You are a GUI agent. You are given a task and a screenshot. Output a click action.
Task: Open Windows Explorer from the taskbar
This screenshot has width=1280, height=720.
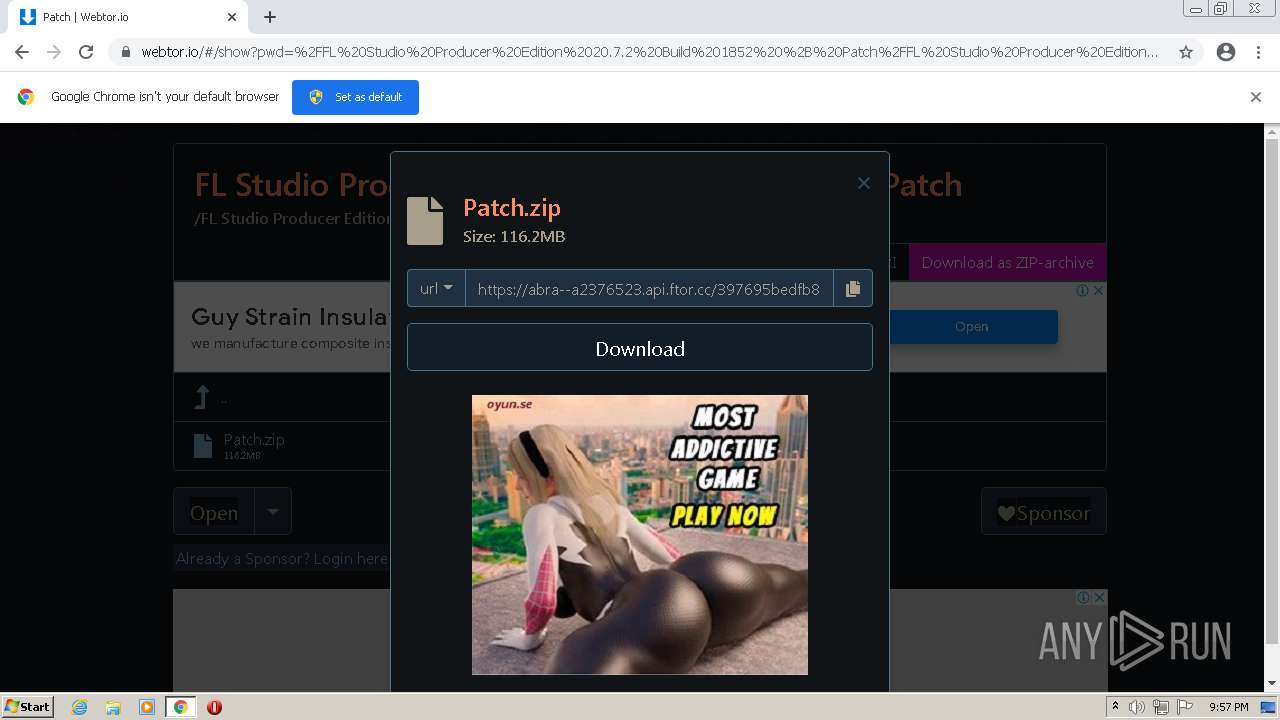pos(113,707)
